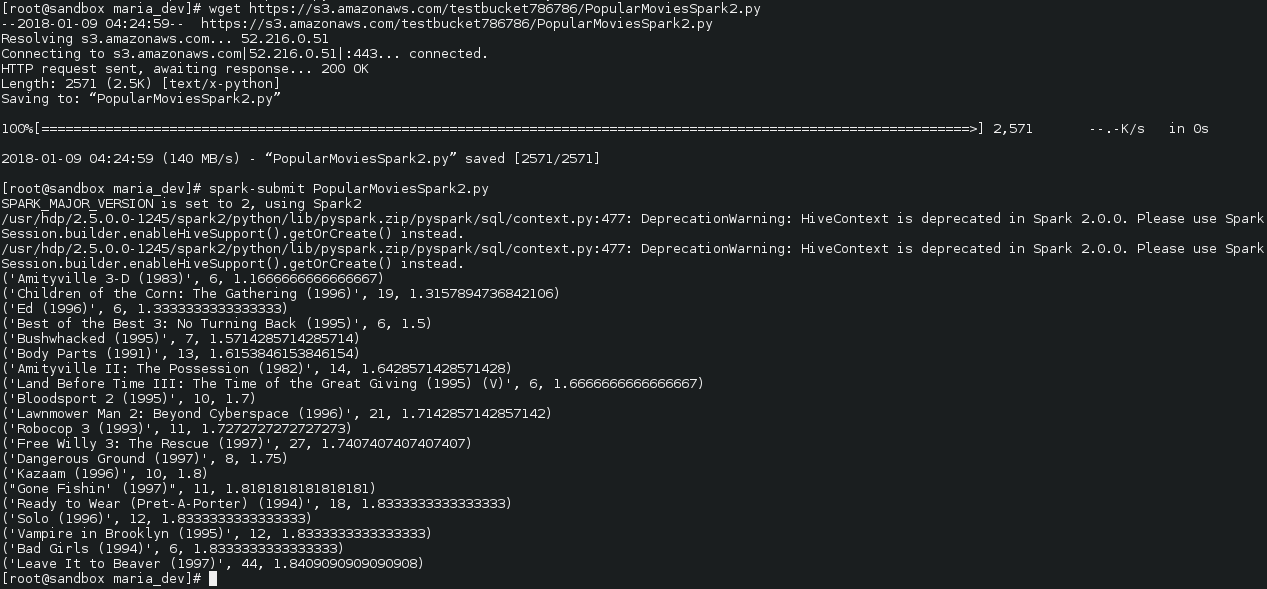The width and height of the screenshot is (1267, 589).
Task: Select the 'Amityville 3-D (1983)' output line
Action: coord(193,279)
